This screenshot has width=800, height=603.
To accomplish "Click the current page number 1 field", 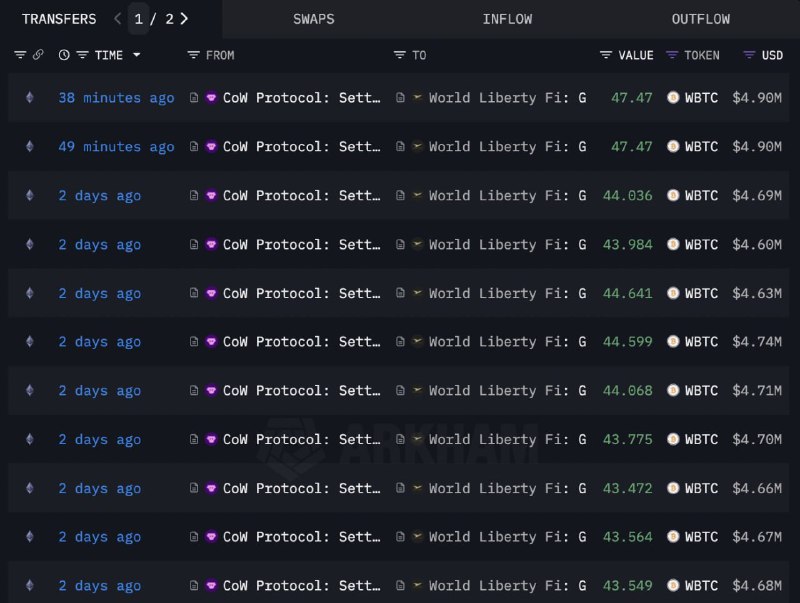I will pyautogui.click(x=138, y=19).
